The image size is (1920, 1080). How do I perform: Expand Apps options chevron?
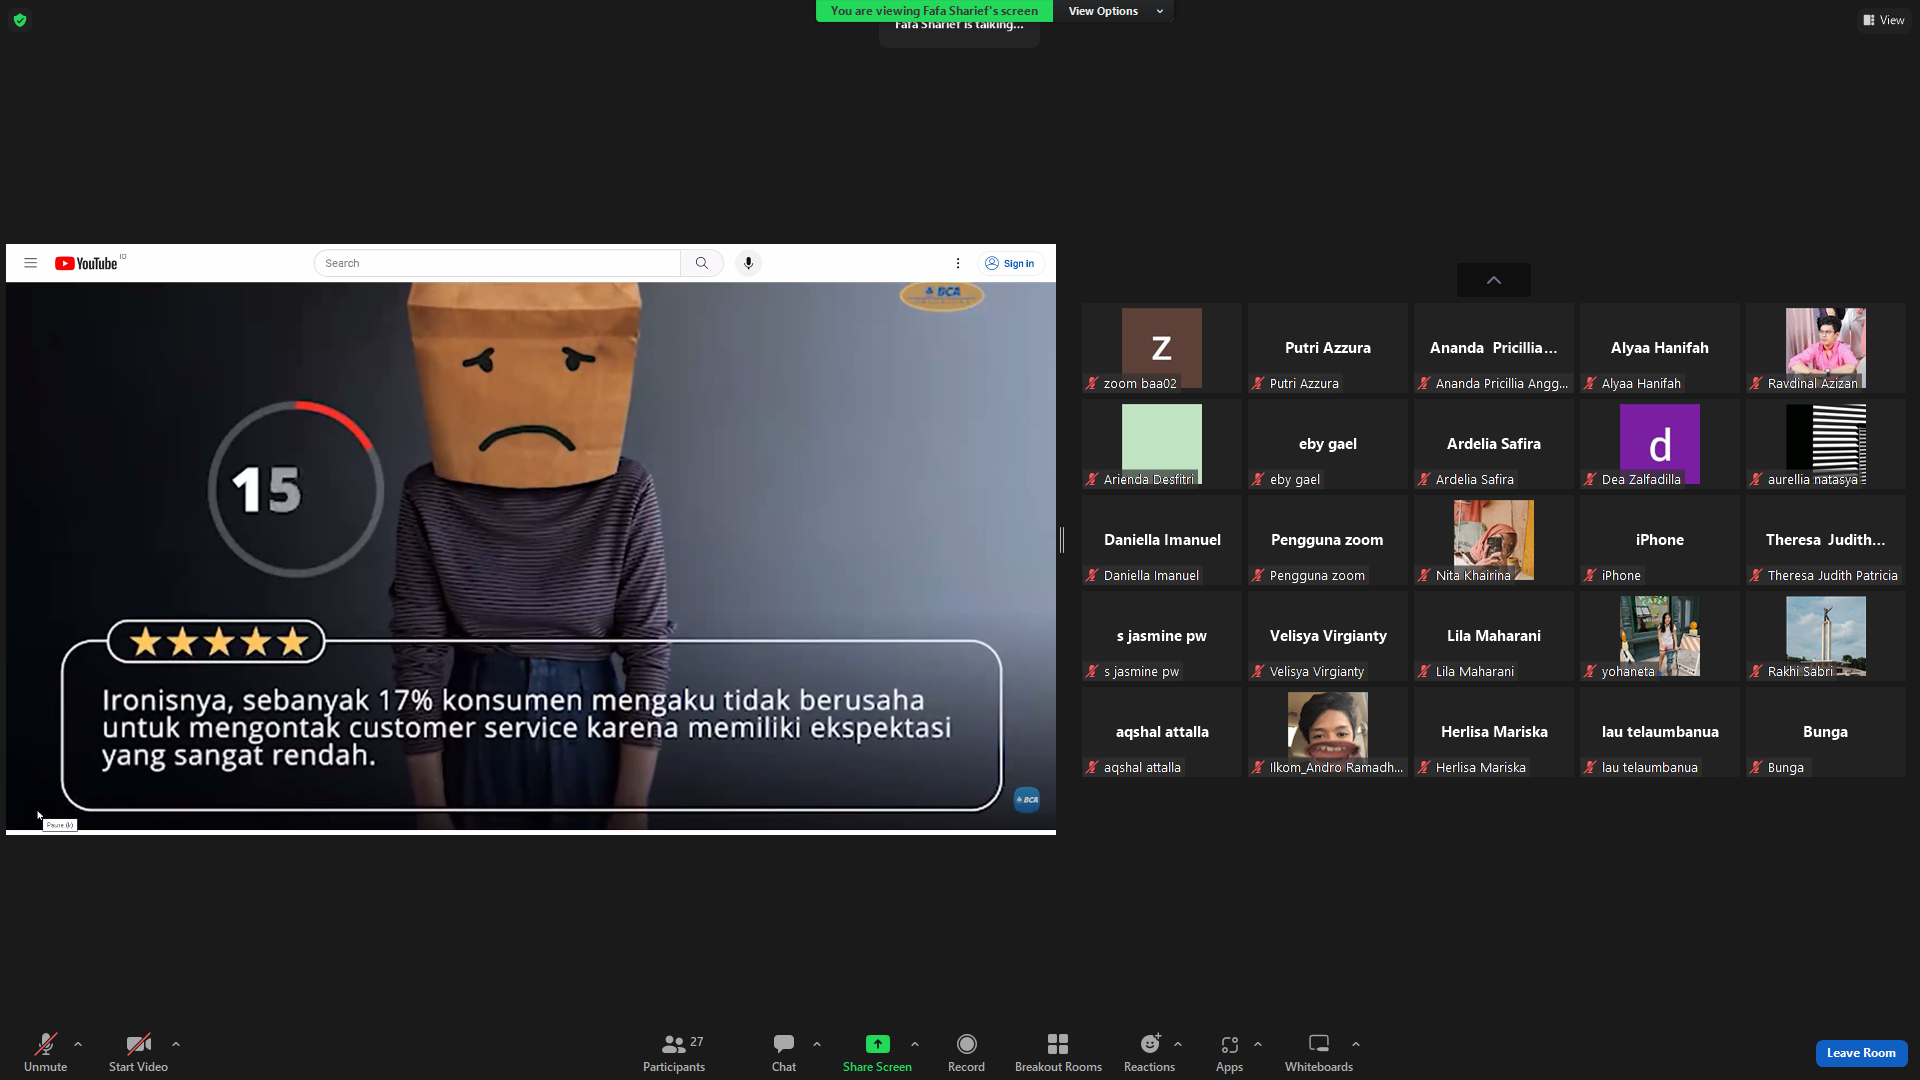(1258, 1044)
